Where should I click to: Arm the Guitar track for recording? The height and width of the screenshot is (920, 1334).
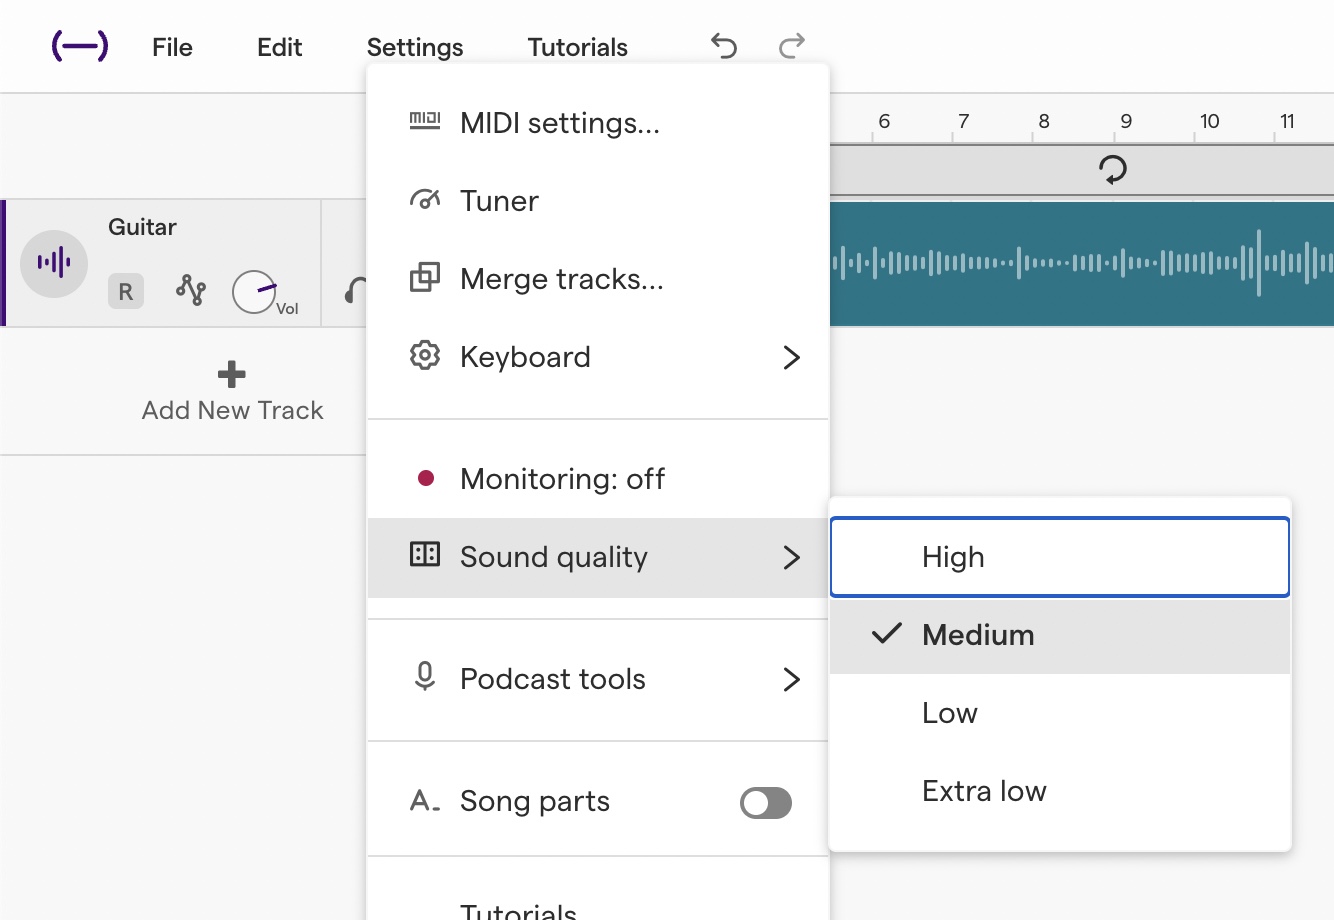(125, 291)
